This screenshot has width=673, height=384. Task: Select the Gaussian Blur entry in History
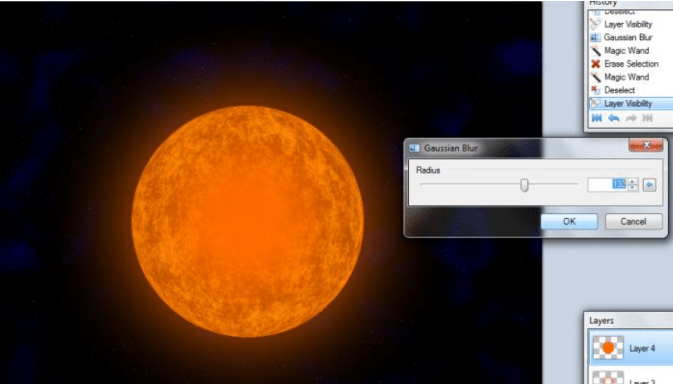pyautogui.click(x=631, y=37)
